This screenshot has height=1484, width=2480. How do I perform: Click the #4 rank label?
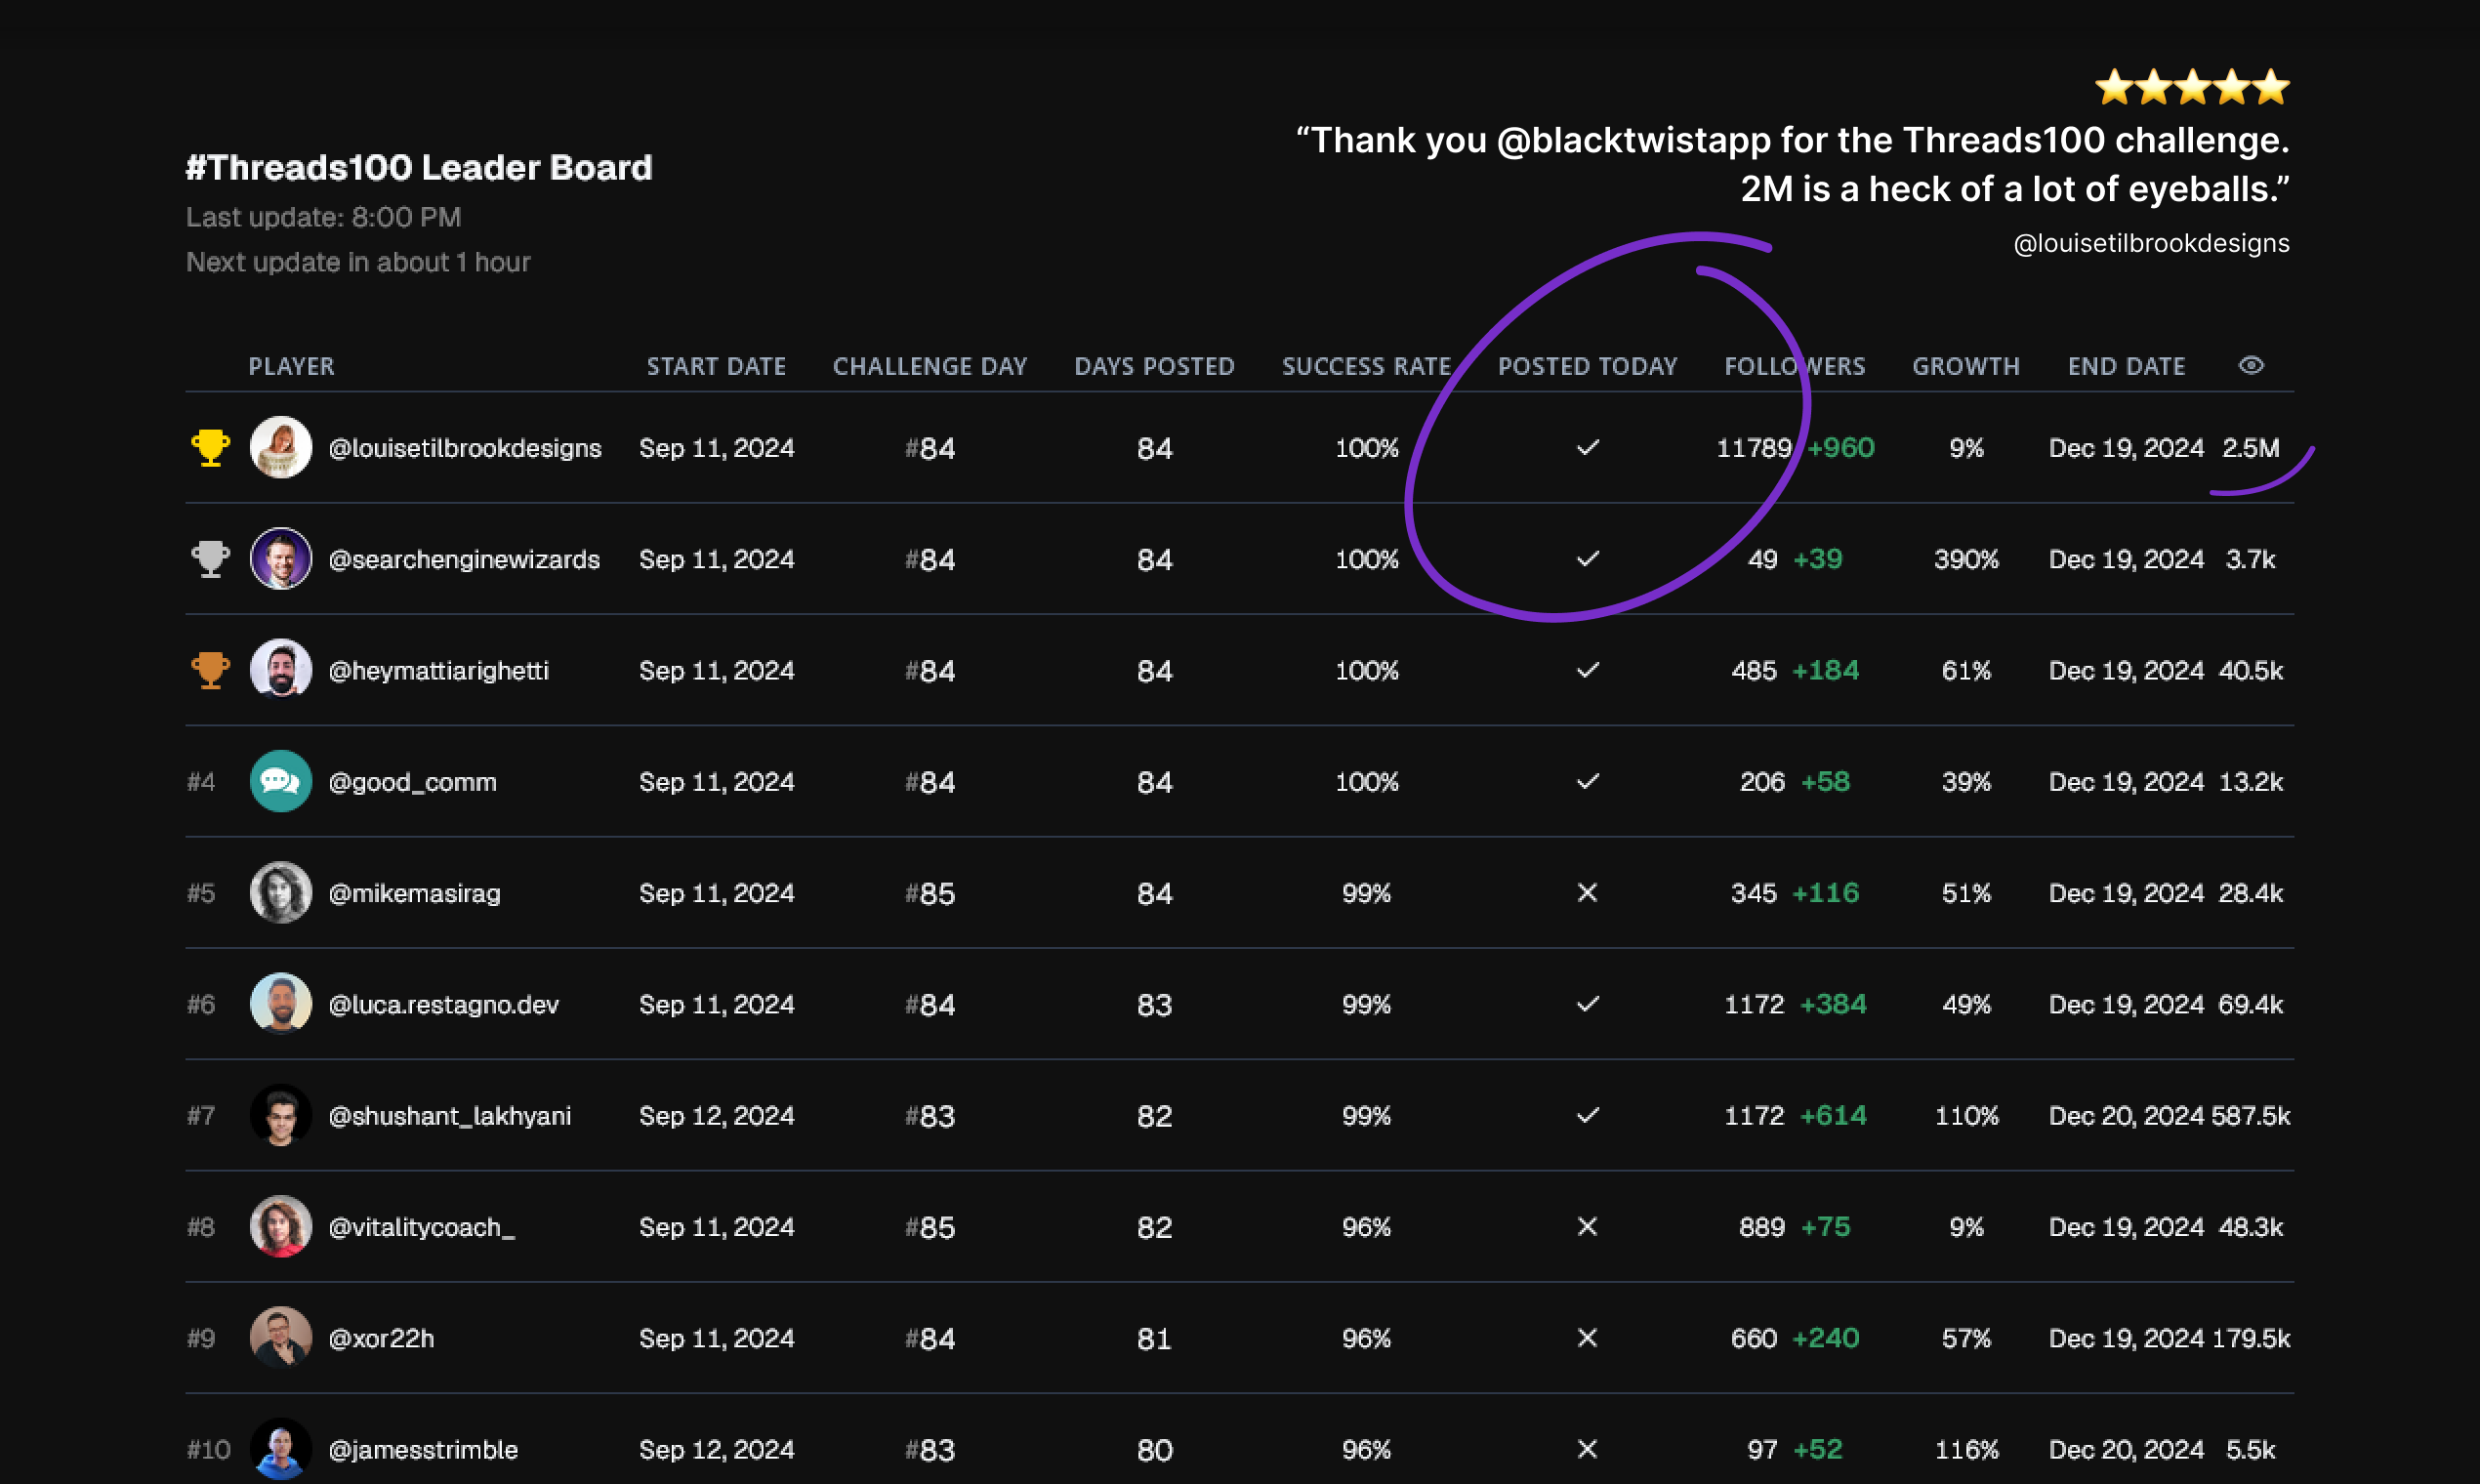pyautogui.click(x=201, y=781)
